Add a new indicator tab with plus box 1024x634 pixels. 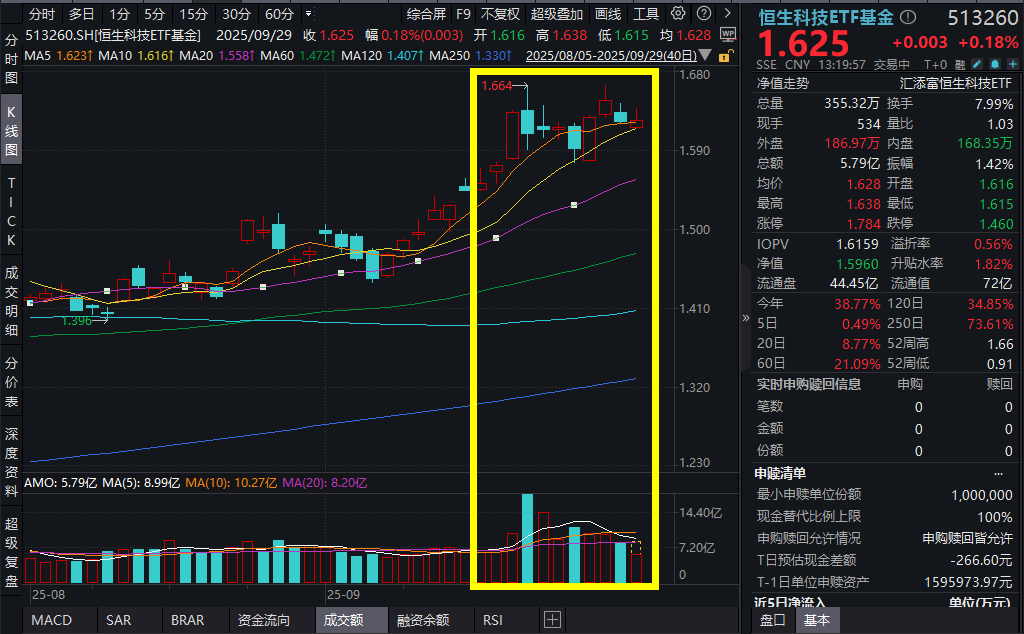pos(552,620)
